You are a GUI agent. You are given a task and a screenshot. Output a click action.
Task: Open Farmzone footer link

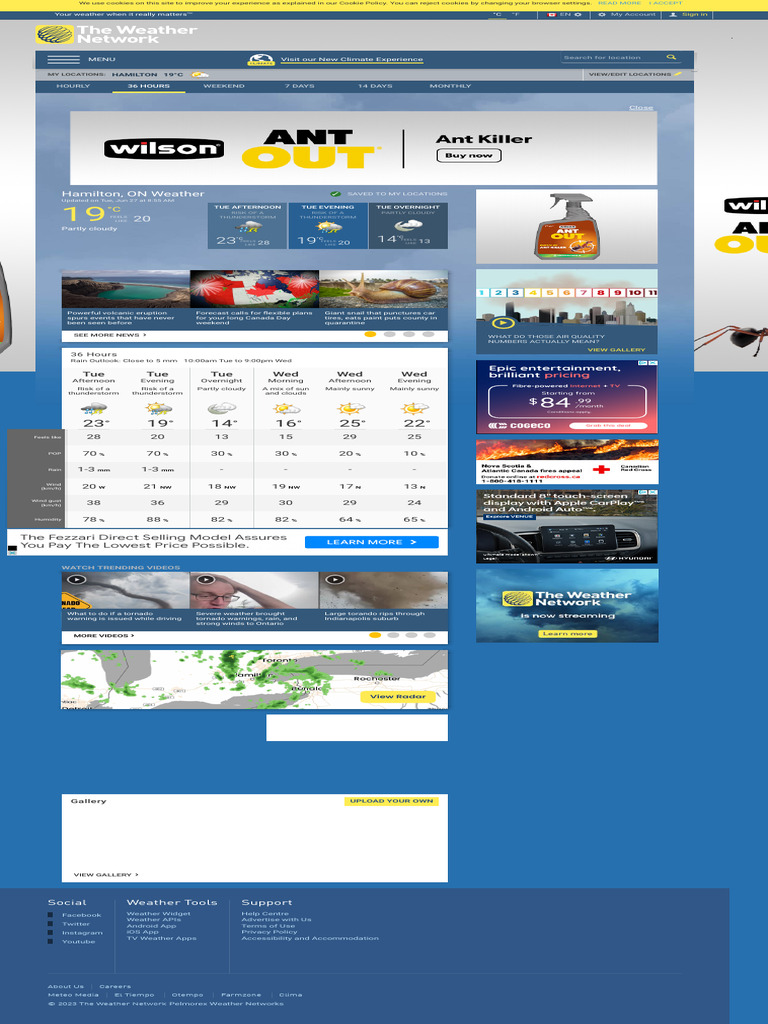(241, 995)
